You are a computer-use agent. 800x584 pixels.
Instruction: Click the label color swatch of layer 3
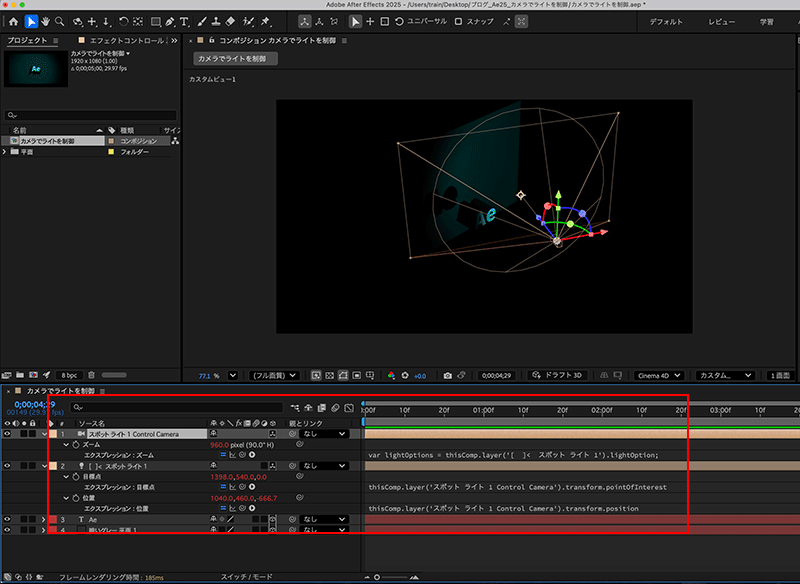[x=52, y=519]
